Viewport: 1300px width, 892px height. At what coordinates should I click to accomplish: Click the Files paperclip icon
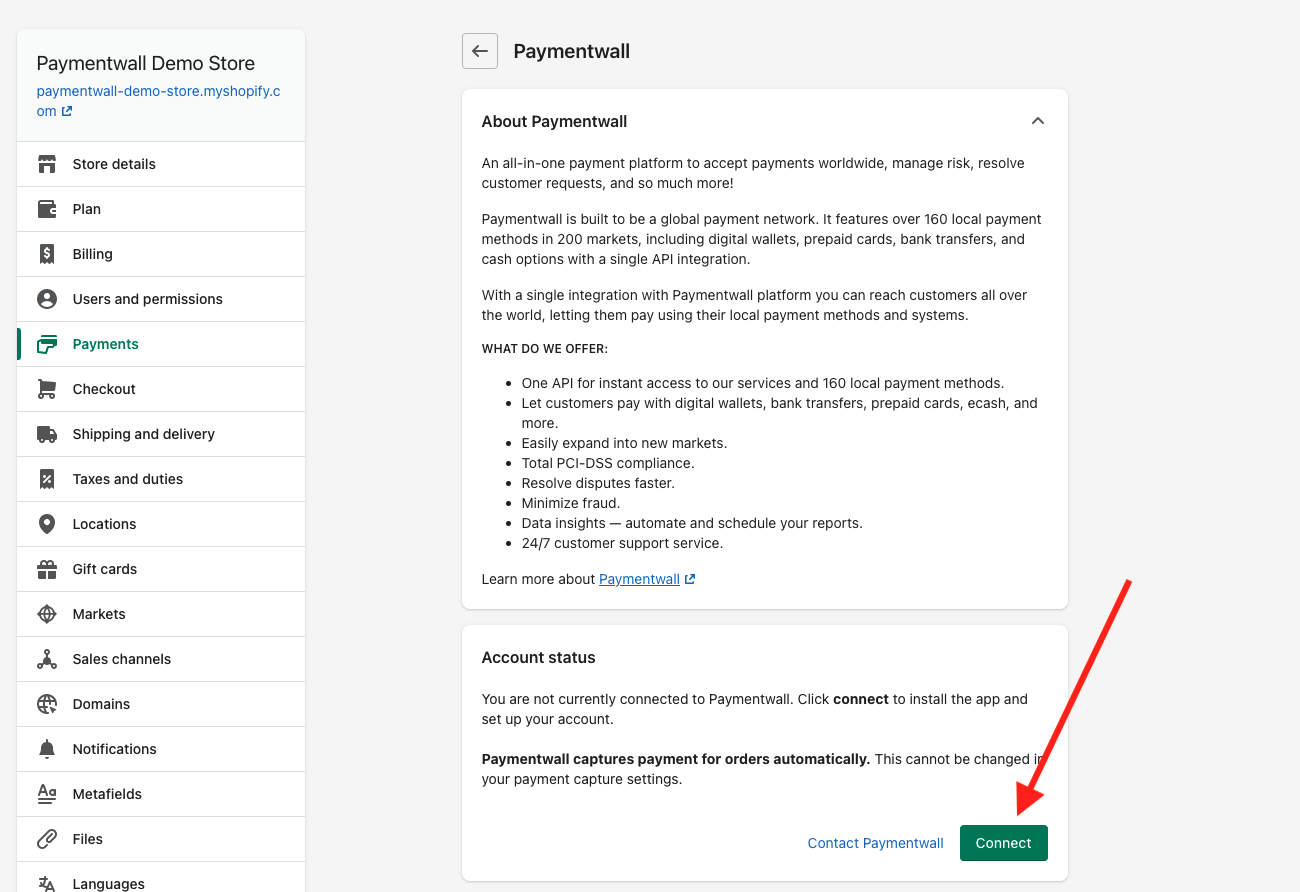pos(47,839)
